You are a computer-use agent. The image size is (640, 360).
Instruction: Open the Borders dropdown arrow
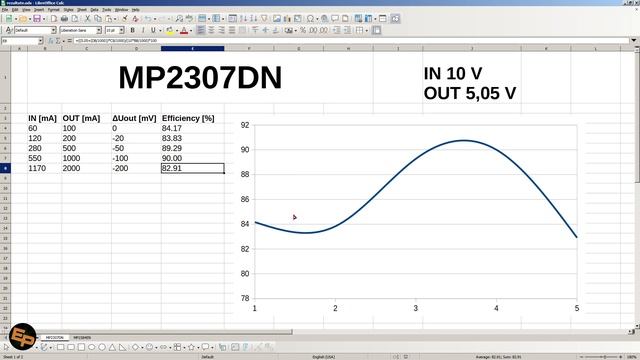pyautogui.click(x=367, y=31)
